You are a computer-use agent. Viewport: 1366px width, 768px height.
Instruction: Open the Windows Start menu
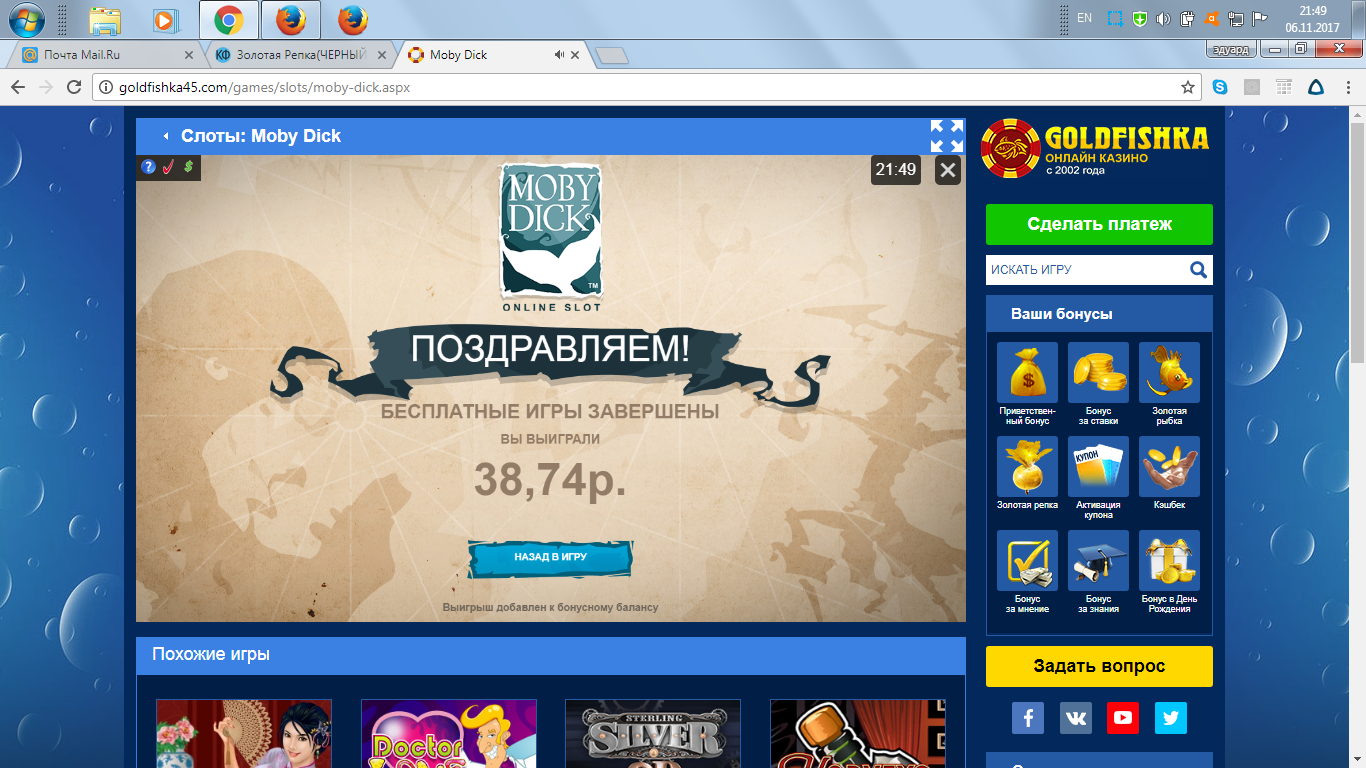pyautogui.click(x=27, y=19)
